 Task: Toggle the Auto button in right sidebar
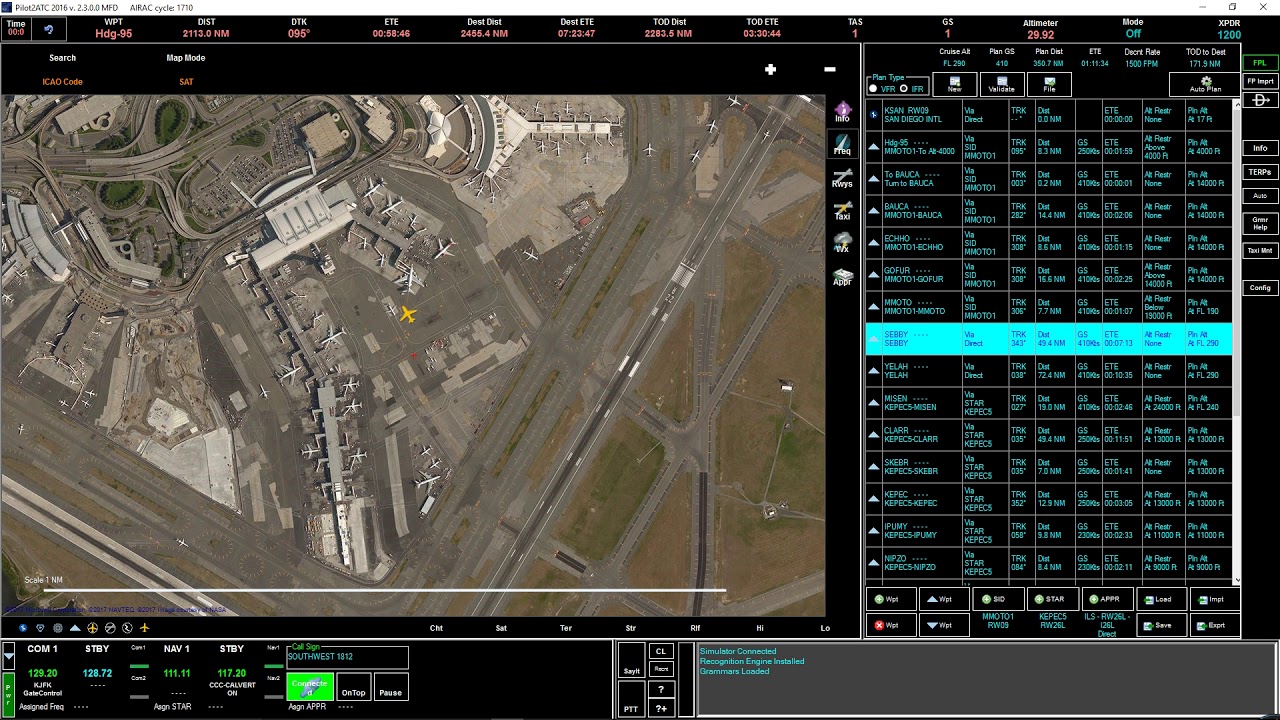(1260, 196)
